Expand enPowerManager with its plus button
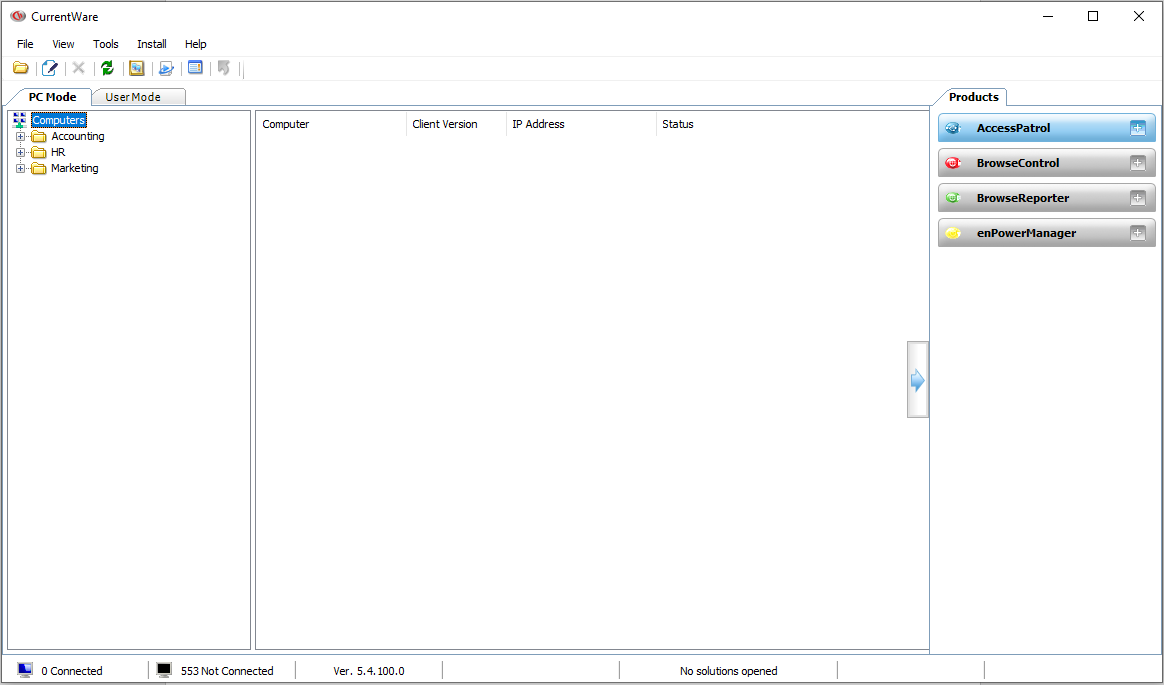 (x=1137, y=233)
